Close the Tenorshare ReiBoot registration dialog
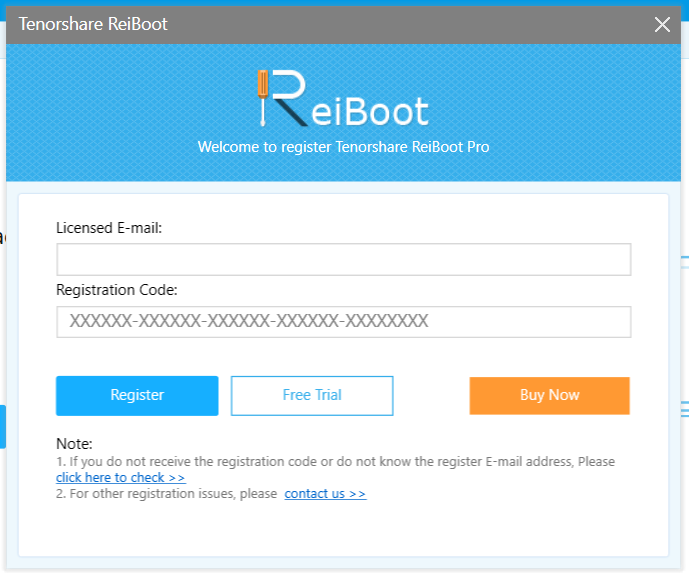The width and height of the screenshot is (689, 573). point(662,25)
